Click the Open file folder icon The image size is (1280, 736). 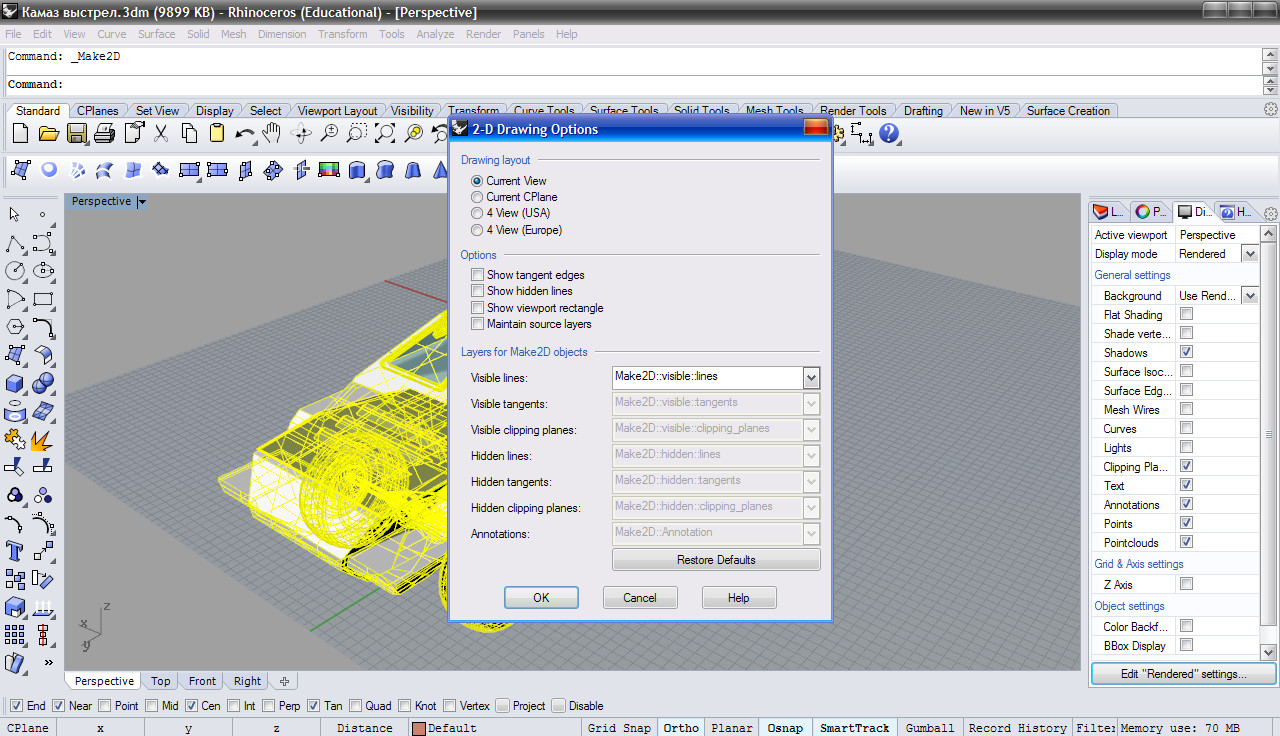coord(48,134)
